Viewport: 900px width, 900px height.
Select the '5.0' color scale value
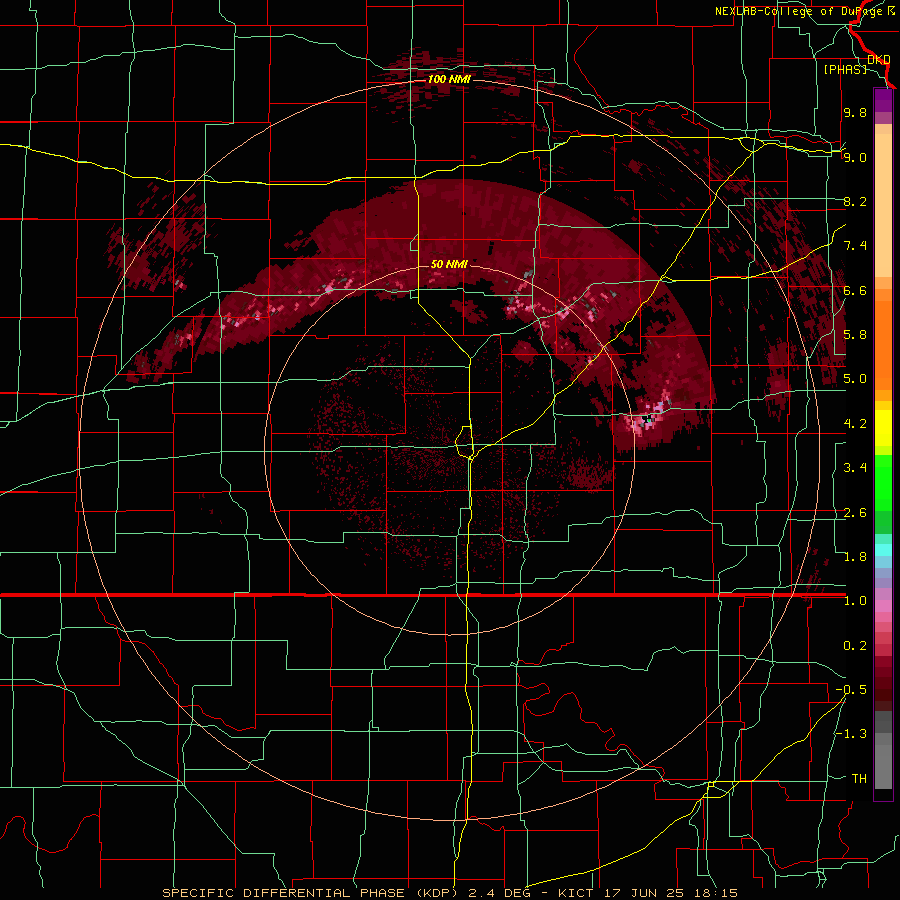(x=855, y=379)
